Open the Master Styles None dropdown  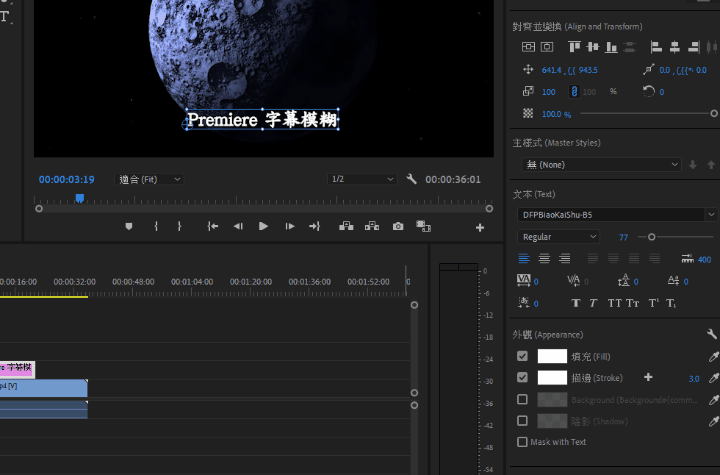[598, 164]
